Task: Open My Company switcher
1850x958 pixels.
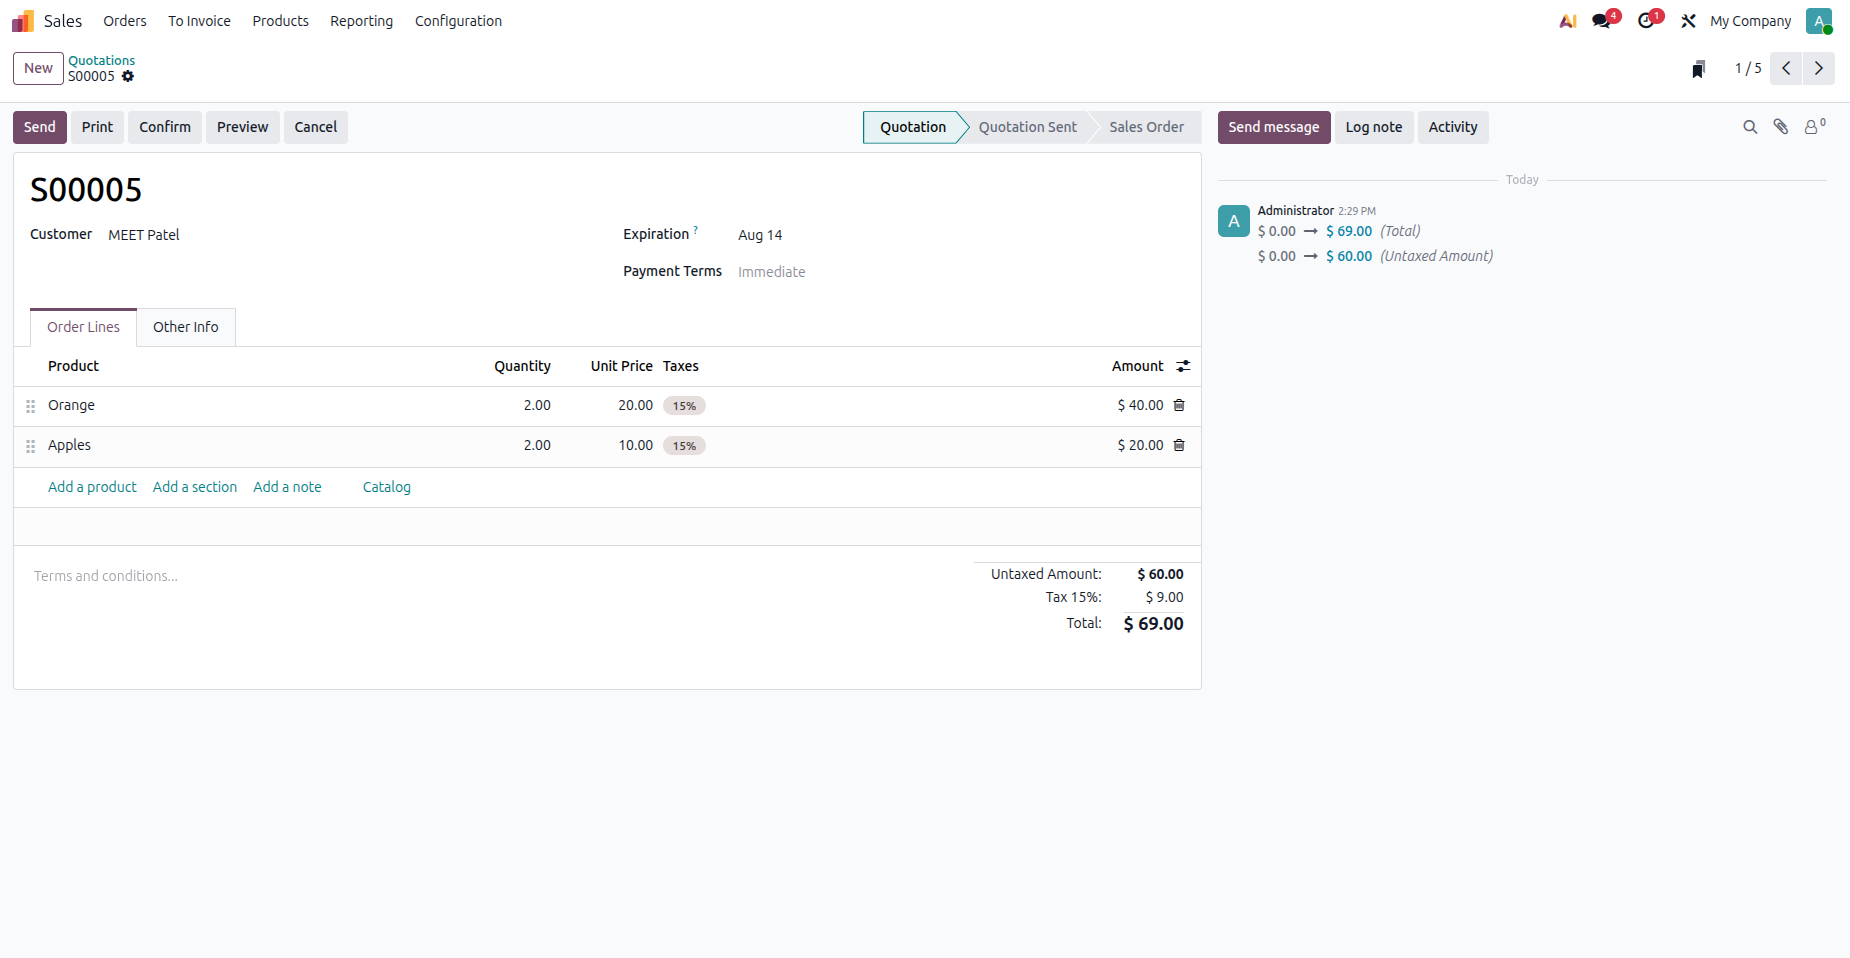Action: point(1750,21)
